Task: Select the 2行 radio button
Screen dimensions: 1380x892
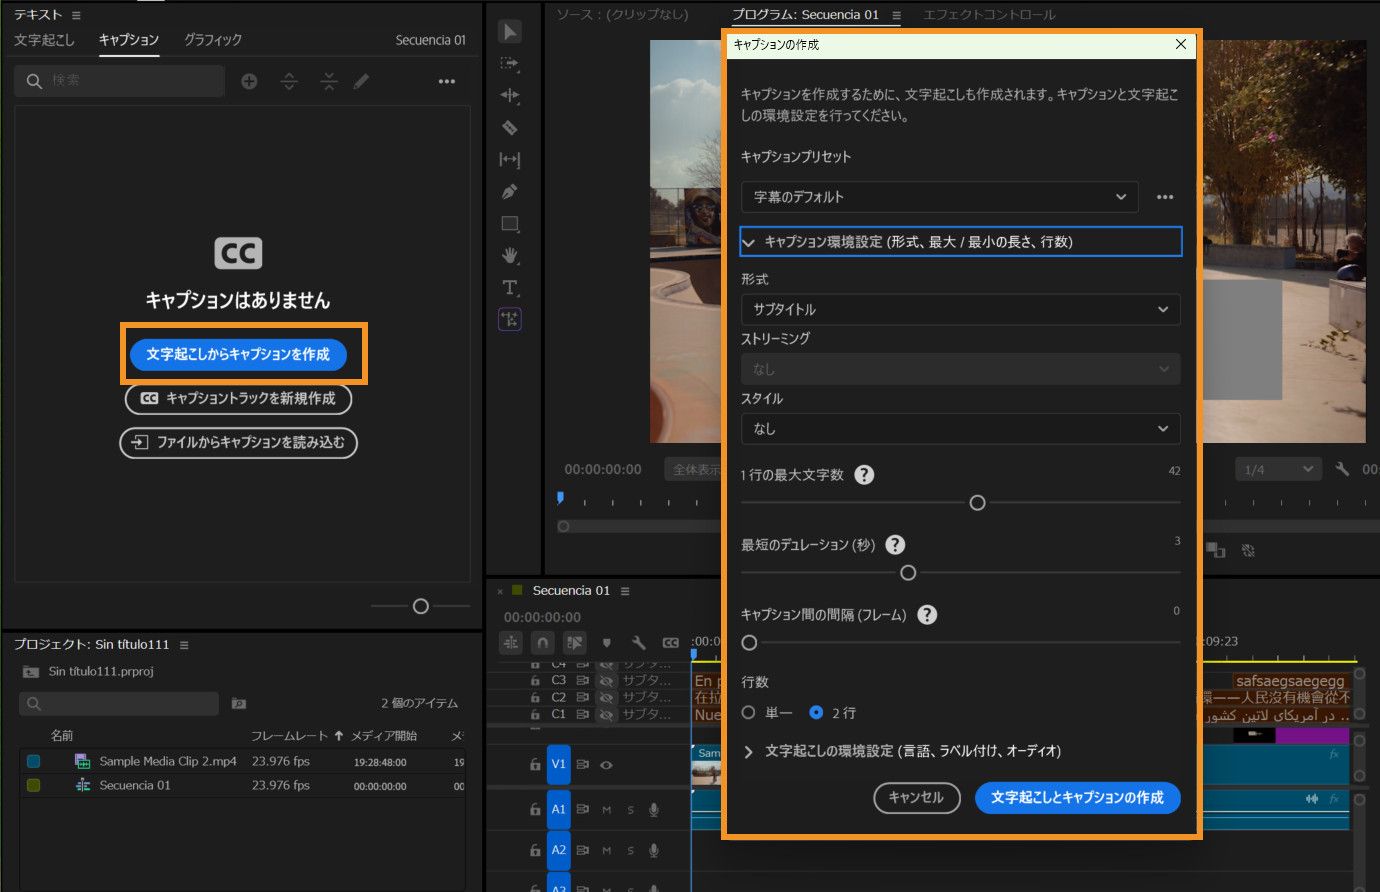Action: [816, 713]
